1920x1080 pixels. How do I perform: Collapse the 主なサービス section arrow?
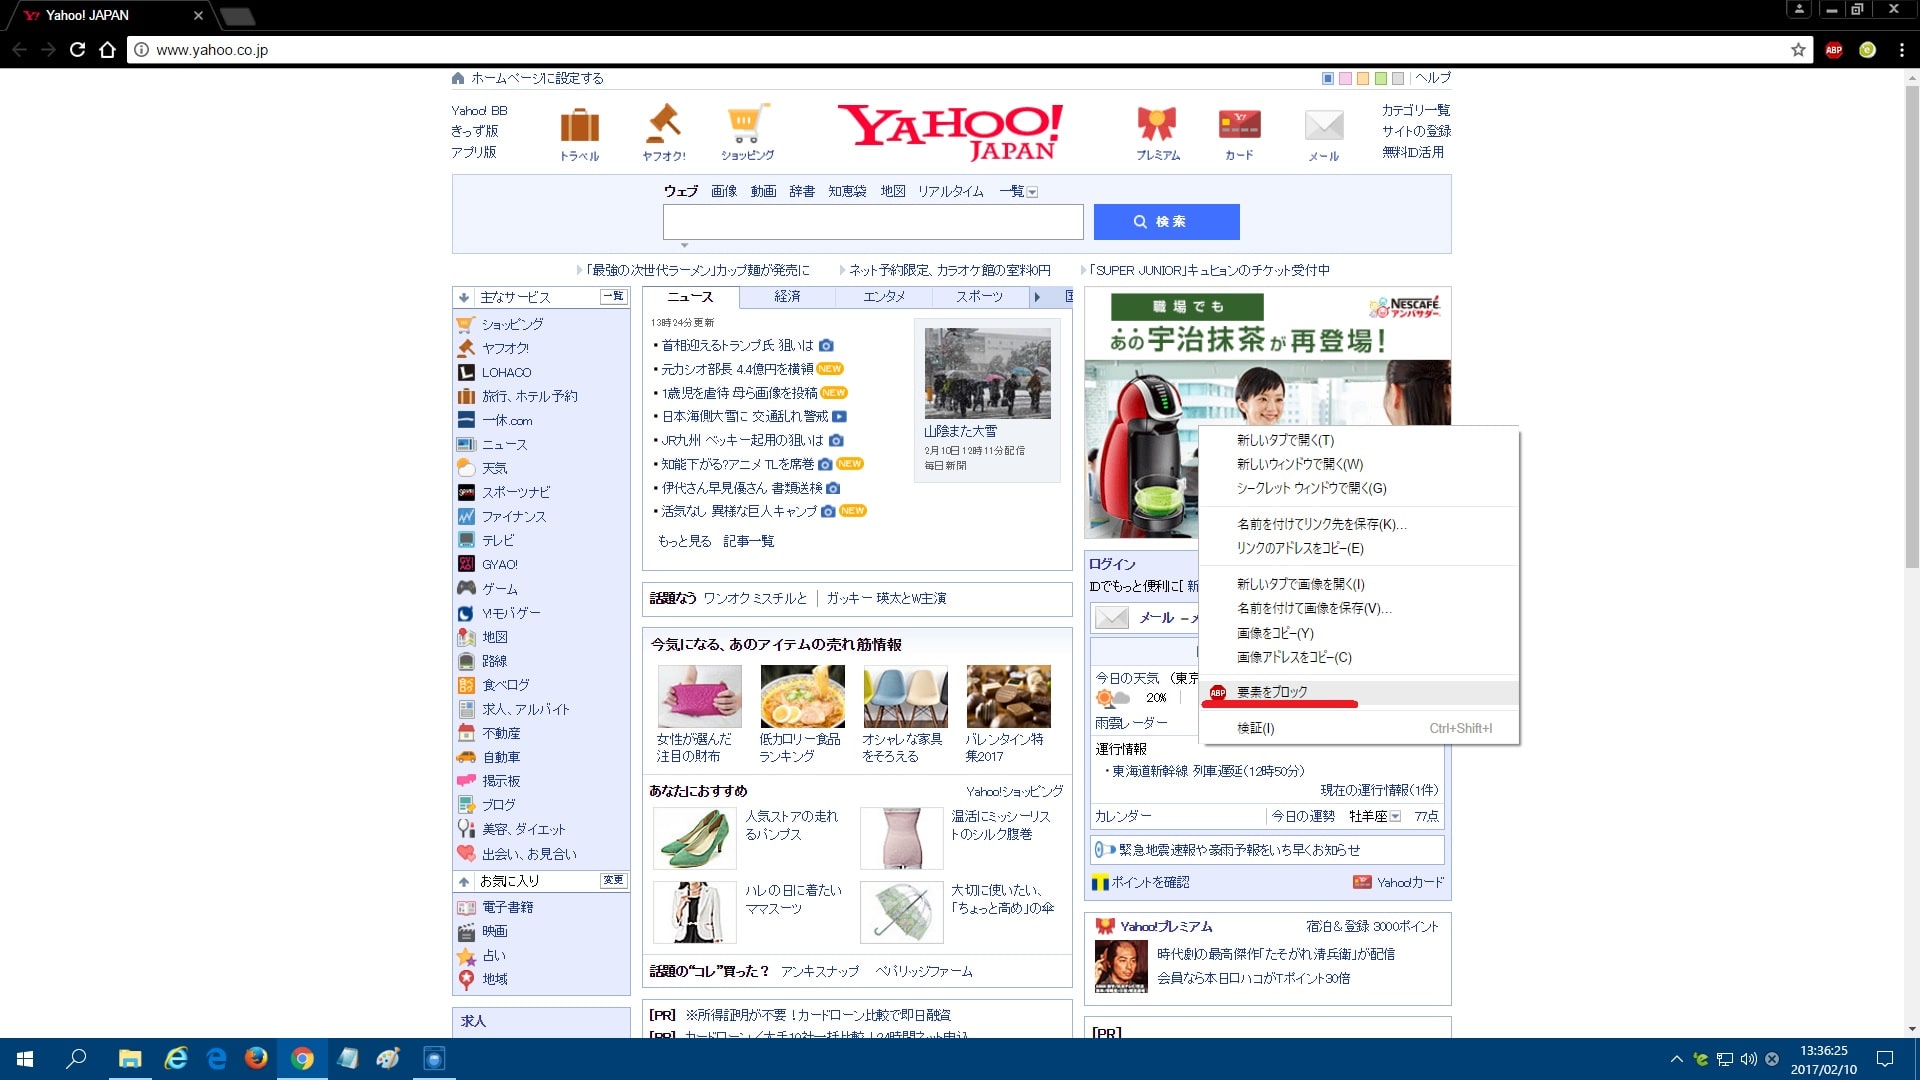coord(464,297)
